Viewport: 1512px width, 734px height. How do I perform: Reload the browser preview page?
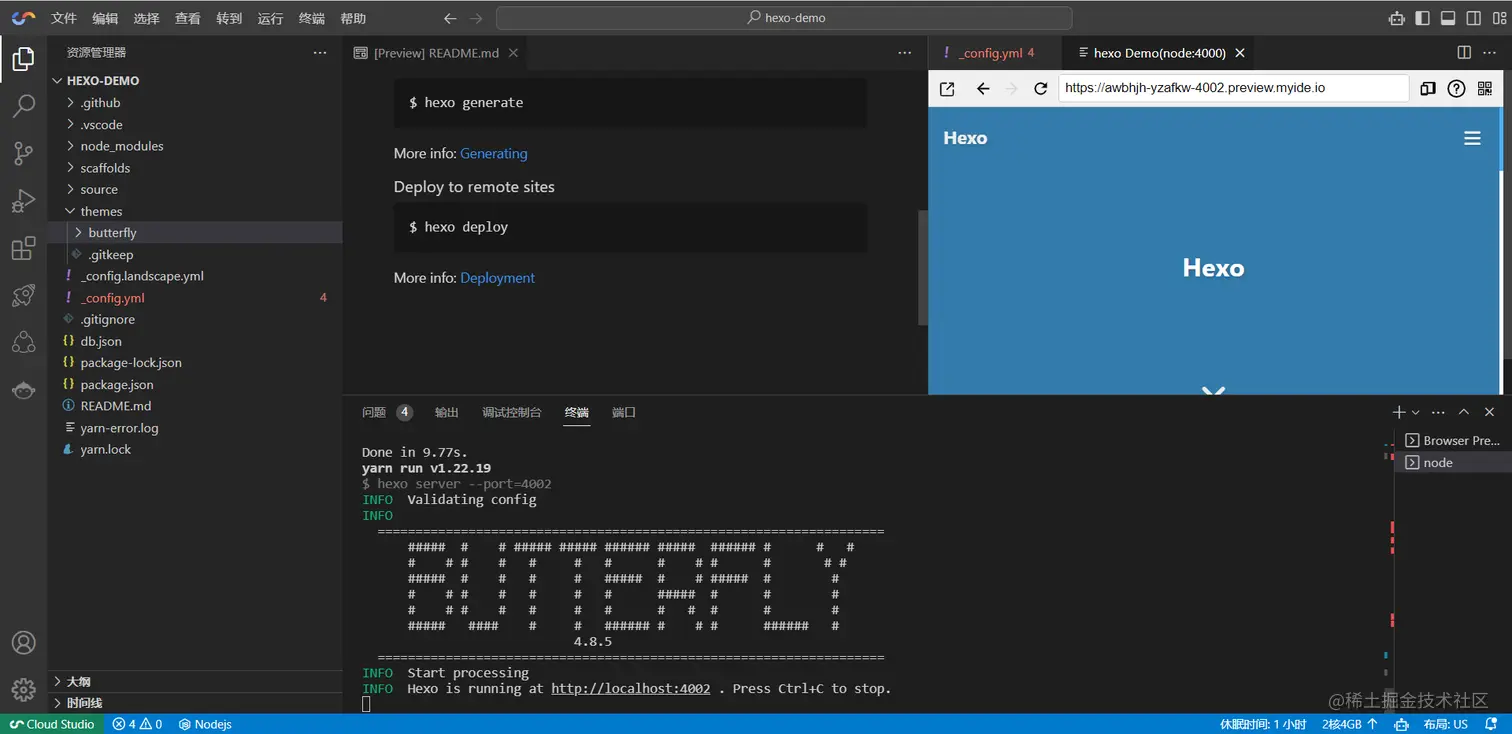(x=1040, y=88)
